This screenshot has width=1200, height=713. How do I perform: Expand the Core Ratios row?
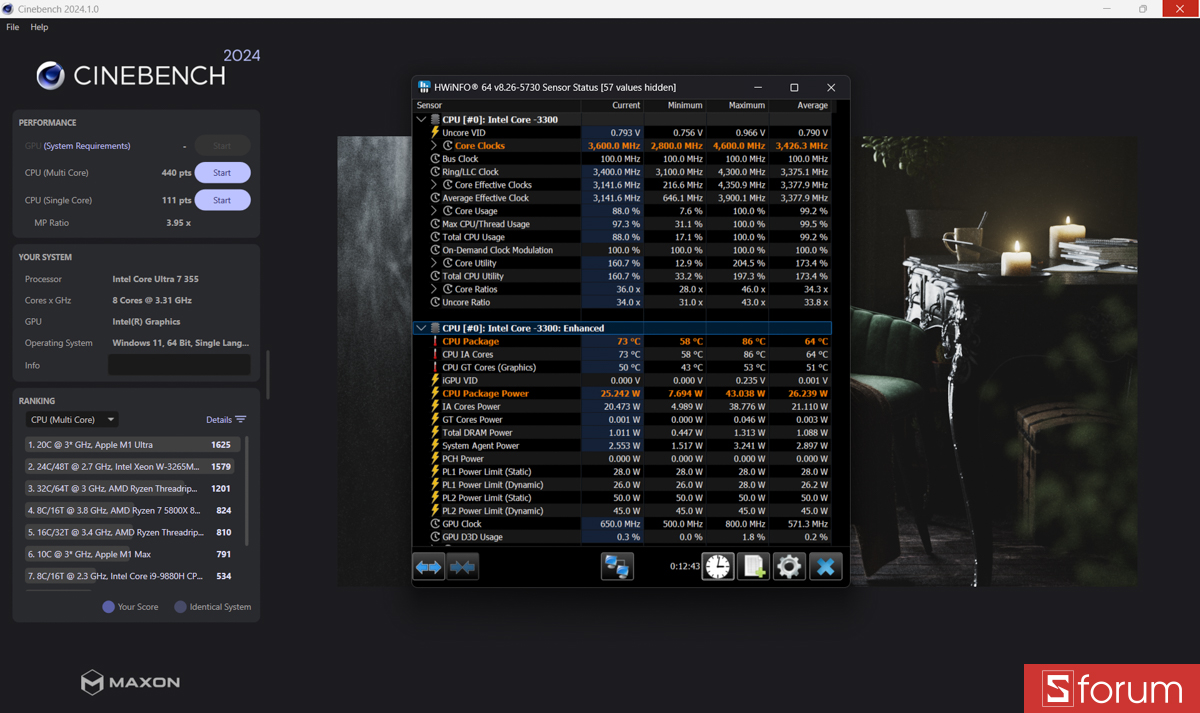coord(434,289)
